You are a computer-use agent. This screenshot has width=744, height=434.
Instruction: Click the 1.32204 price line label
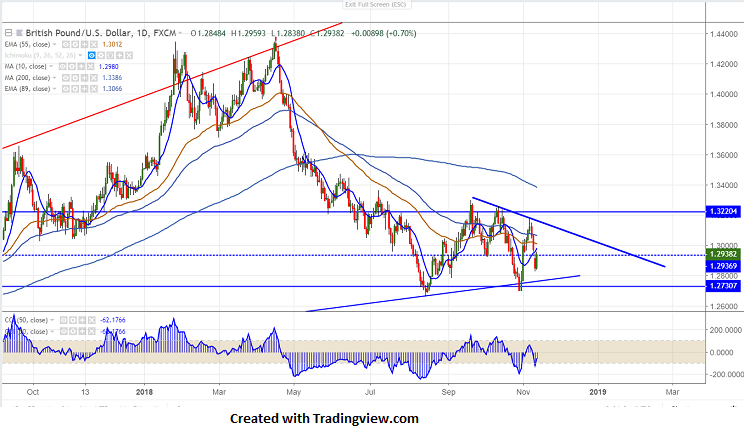tap(724, 212)
